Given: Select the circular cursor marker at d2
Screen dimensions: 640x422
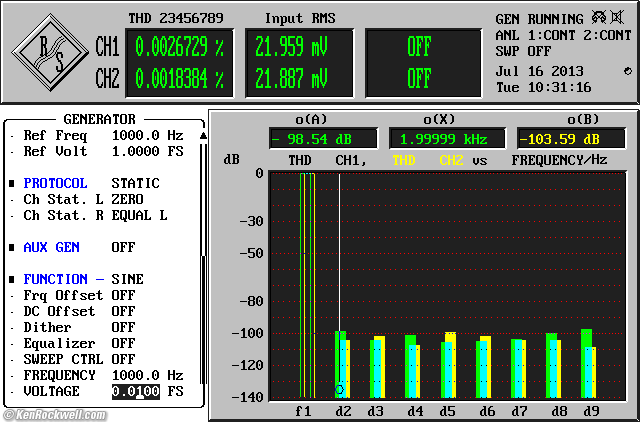Looking at the screenshot, I should (340, 389).
